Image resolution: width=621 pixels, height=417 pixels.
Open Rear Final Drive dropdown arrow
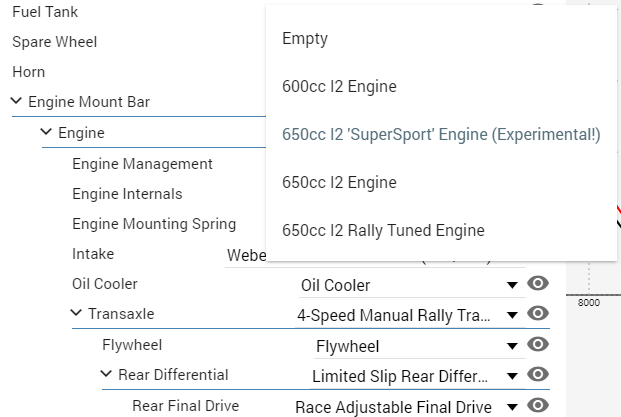pyautogui.click(x=512, y=406)
